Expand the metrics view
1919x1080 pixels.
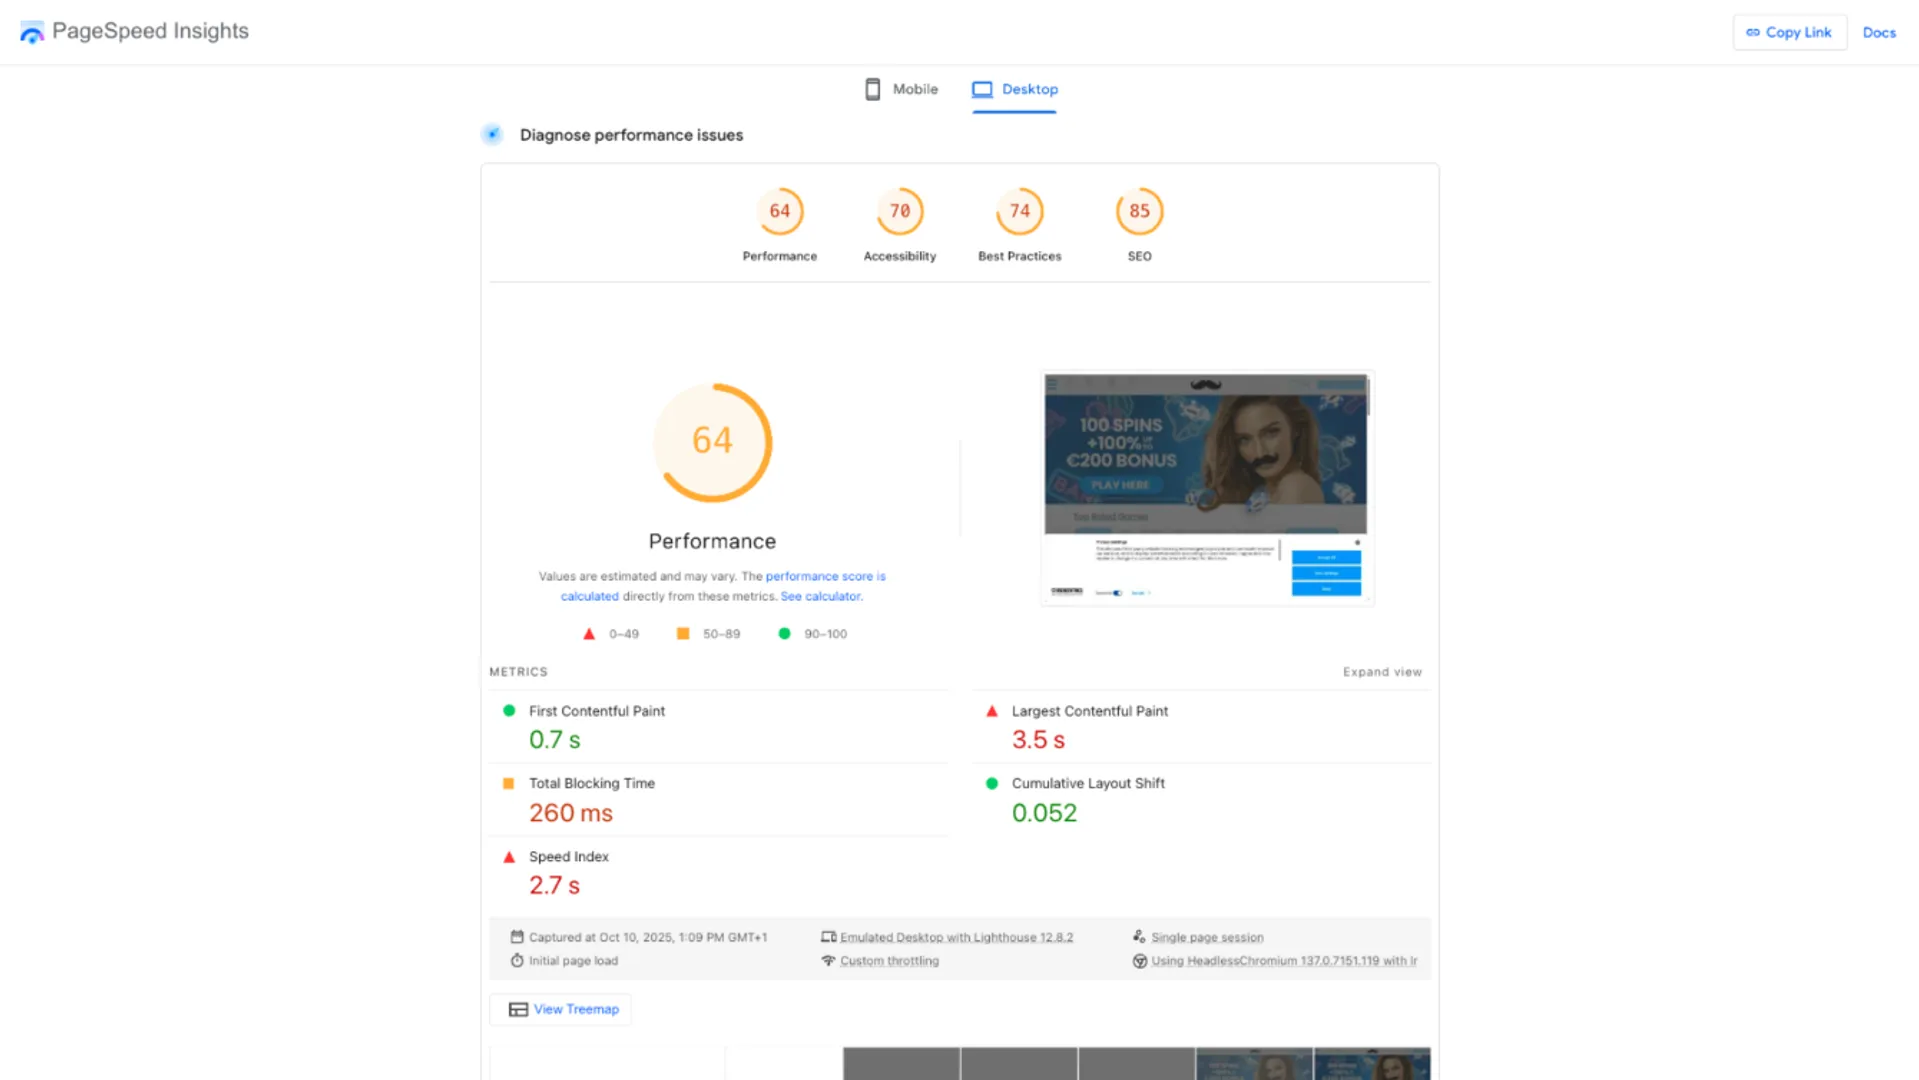pyautogui.click(x=1381, y=672)
